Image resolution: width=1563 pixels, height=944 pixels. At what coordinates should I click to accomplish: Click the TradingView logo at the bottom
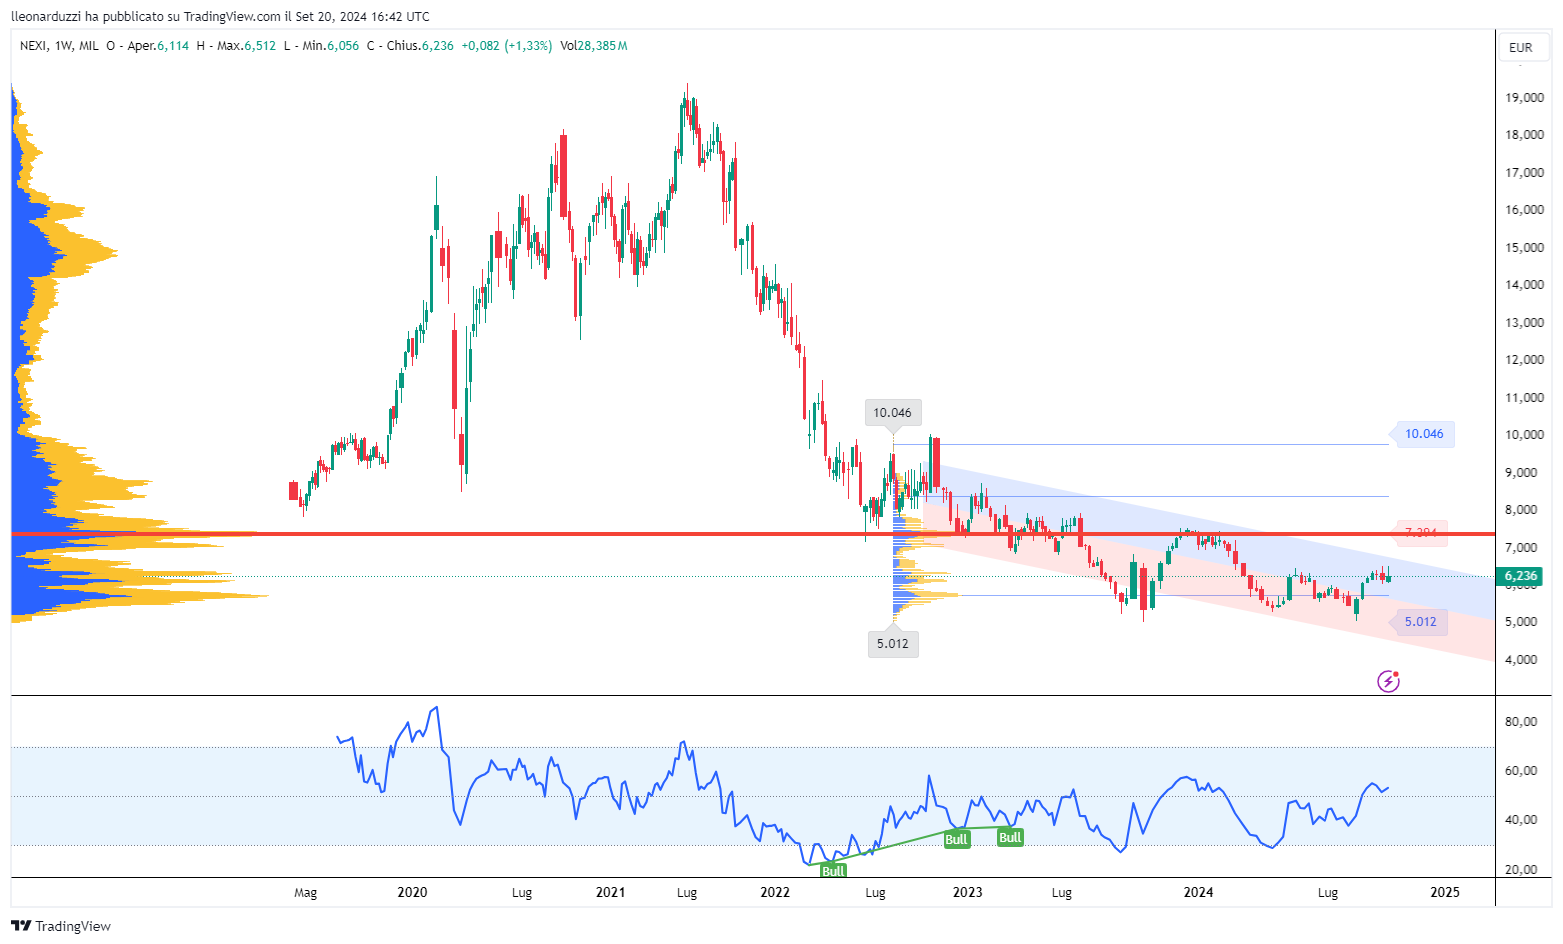pos(61,926)
